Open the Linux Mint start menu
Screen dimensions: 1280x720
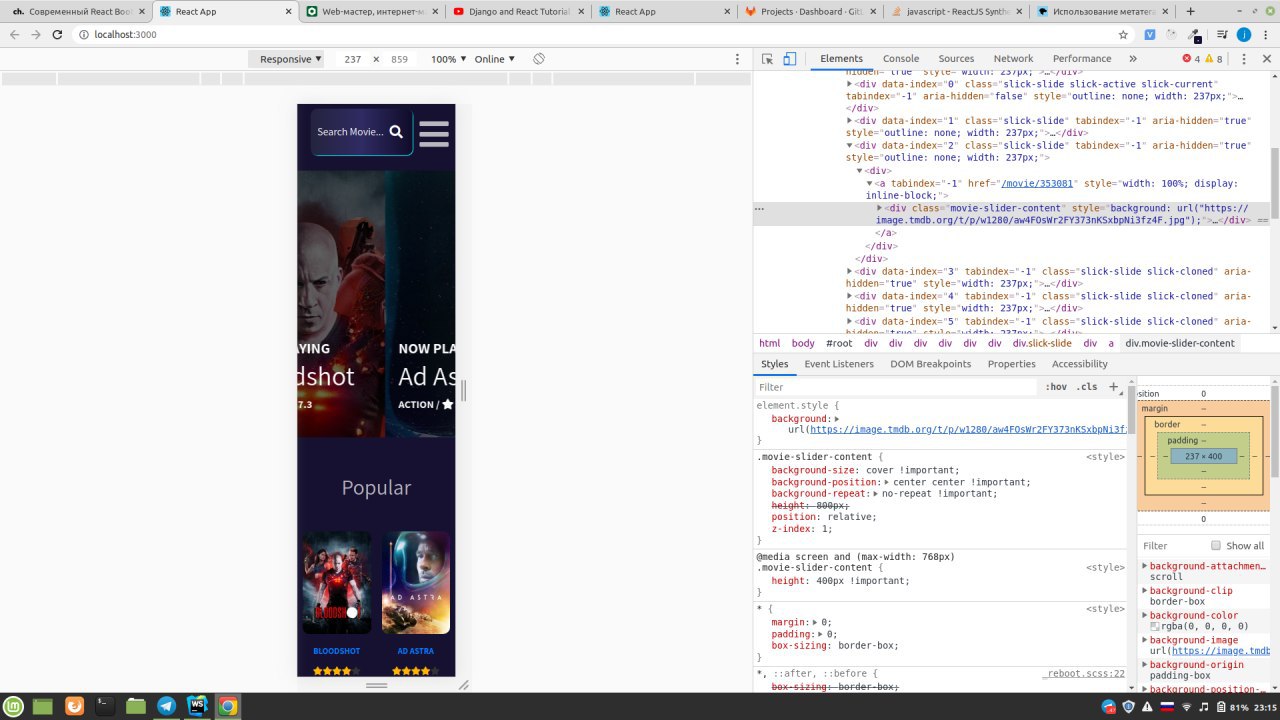13,706
